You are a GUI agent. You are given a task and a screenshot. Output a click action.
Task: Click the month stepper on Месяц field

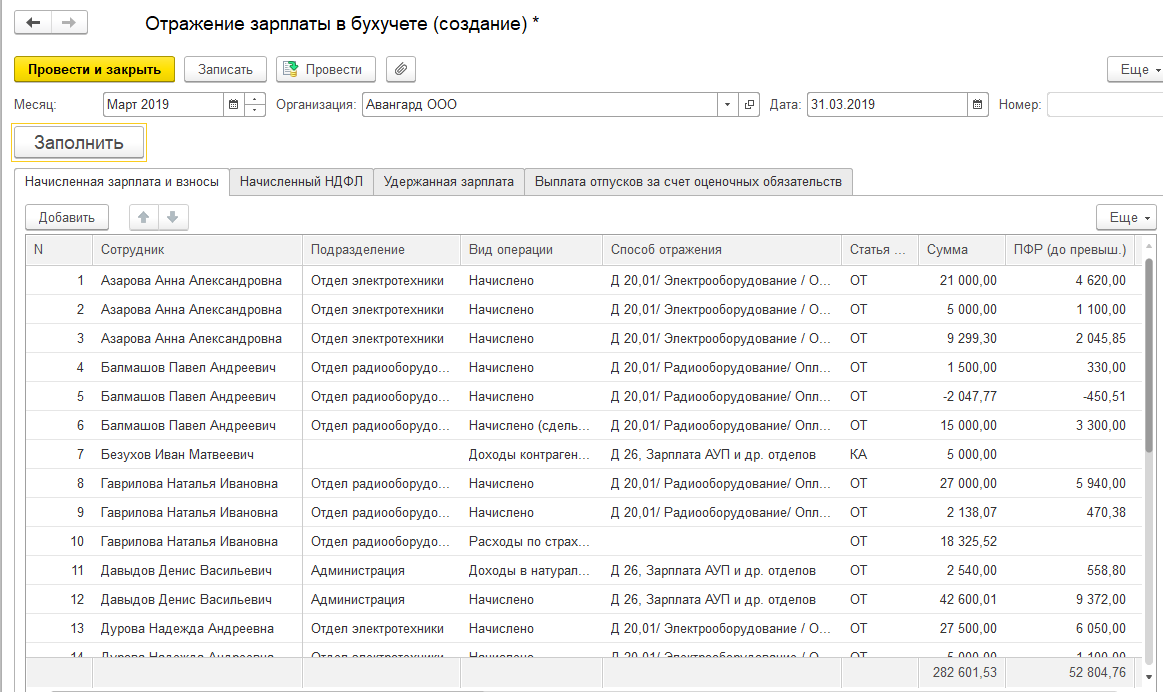pyautogui.click(x=256, y=104)
